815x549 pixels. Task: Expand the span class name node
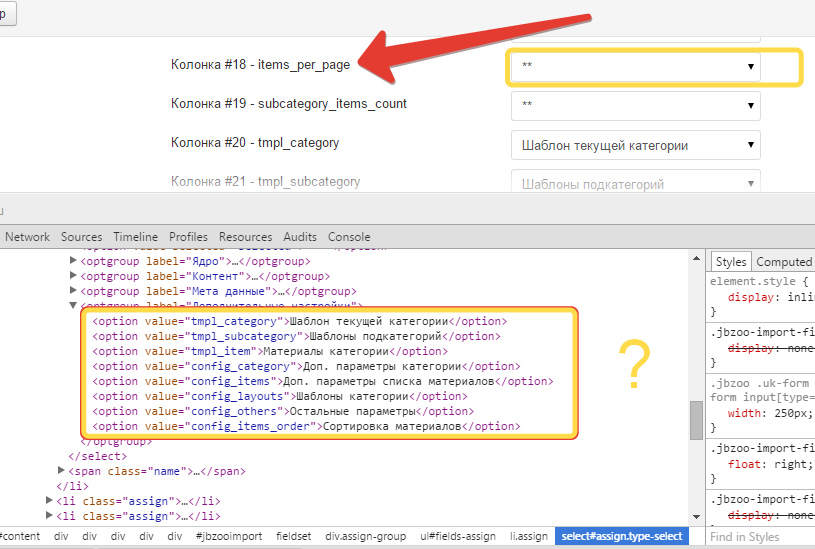(x=63, y=471)
